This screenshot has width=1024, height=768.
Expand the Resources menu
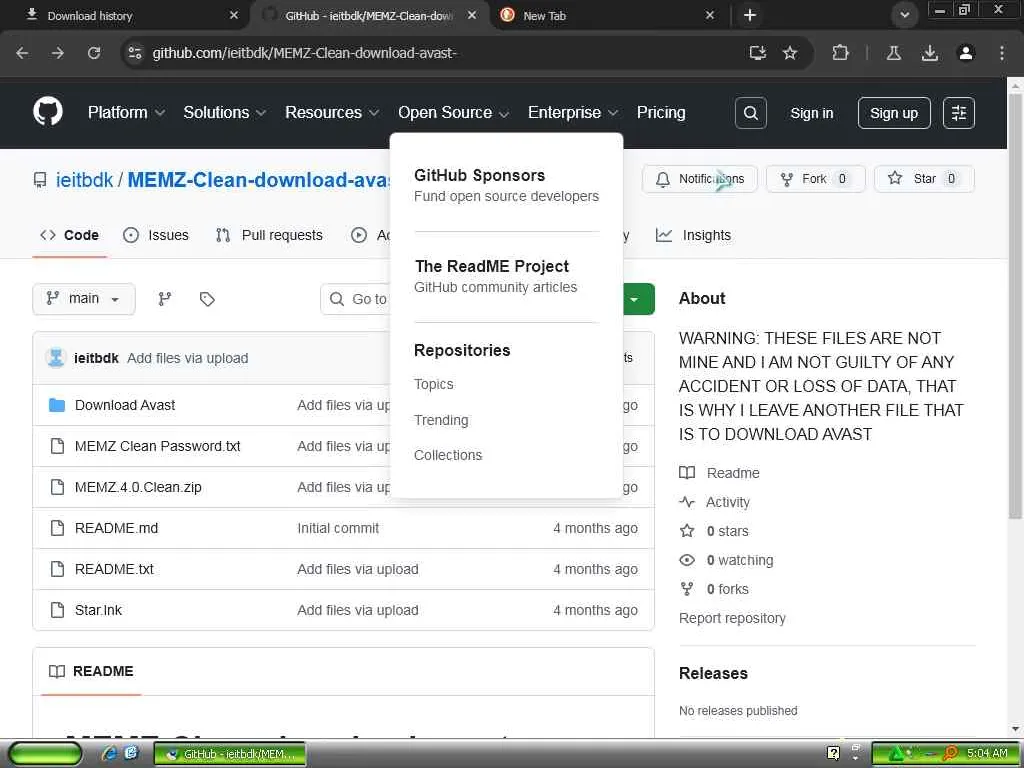332,112
